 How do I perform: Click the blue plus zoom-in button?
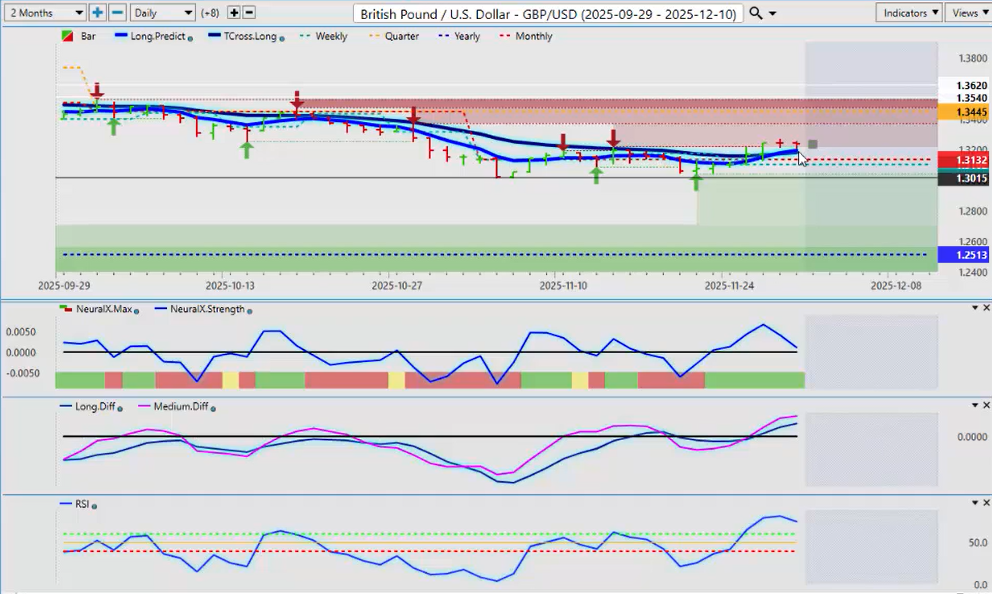point(97,13)
